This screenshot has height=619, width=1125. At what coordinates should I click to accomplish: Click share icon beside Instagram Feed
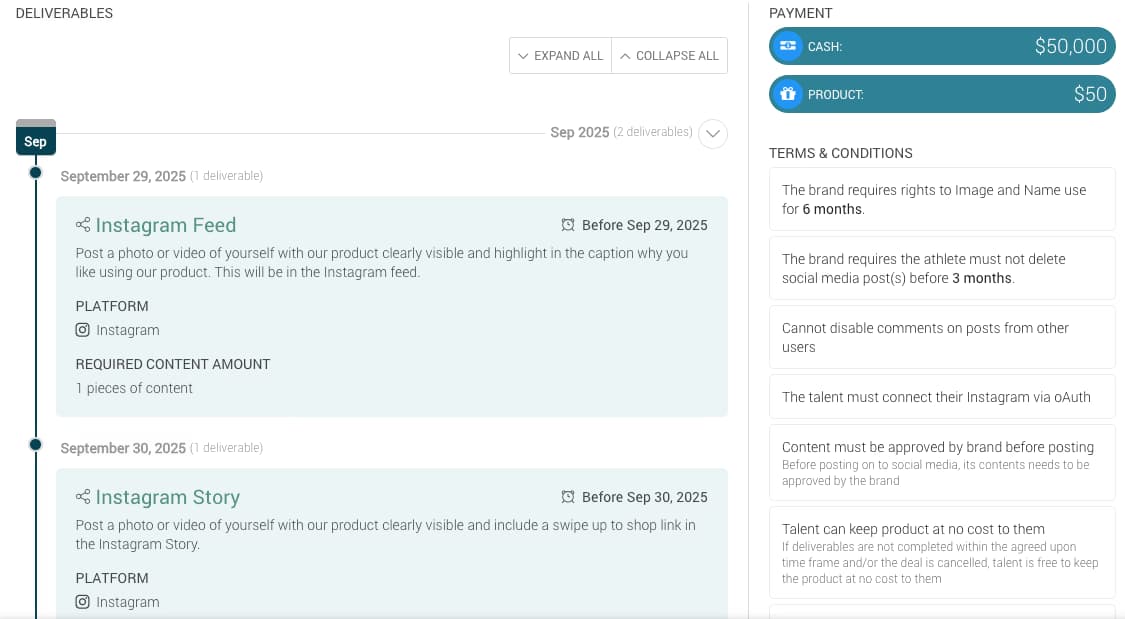(83, 225)
